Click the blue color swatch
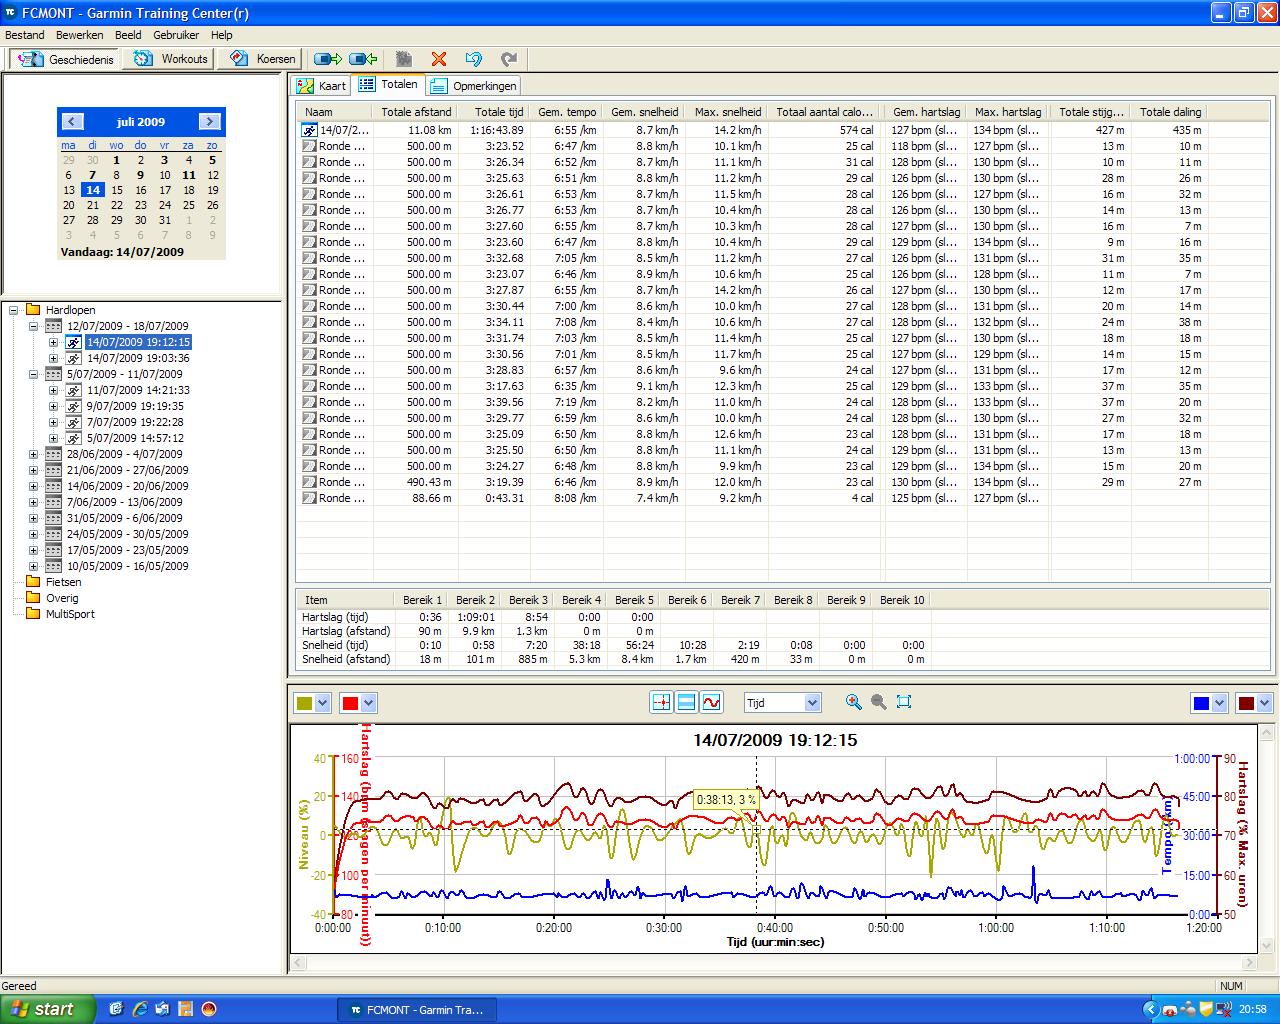The width and height of the screenshot is (1280, 1024). [1200, 703]
